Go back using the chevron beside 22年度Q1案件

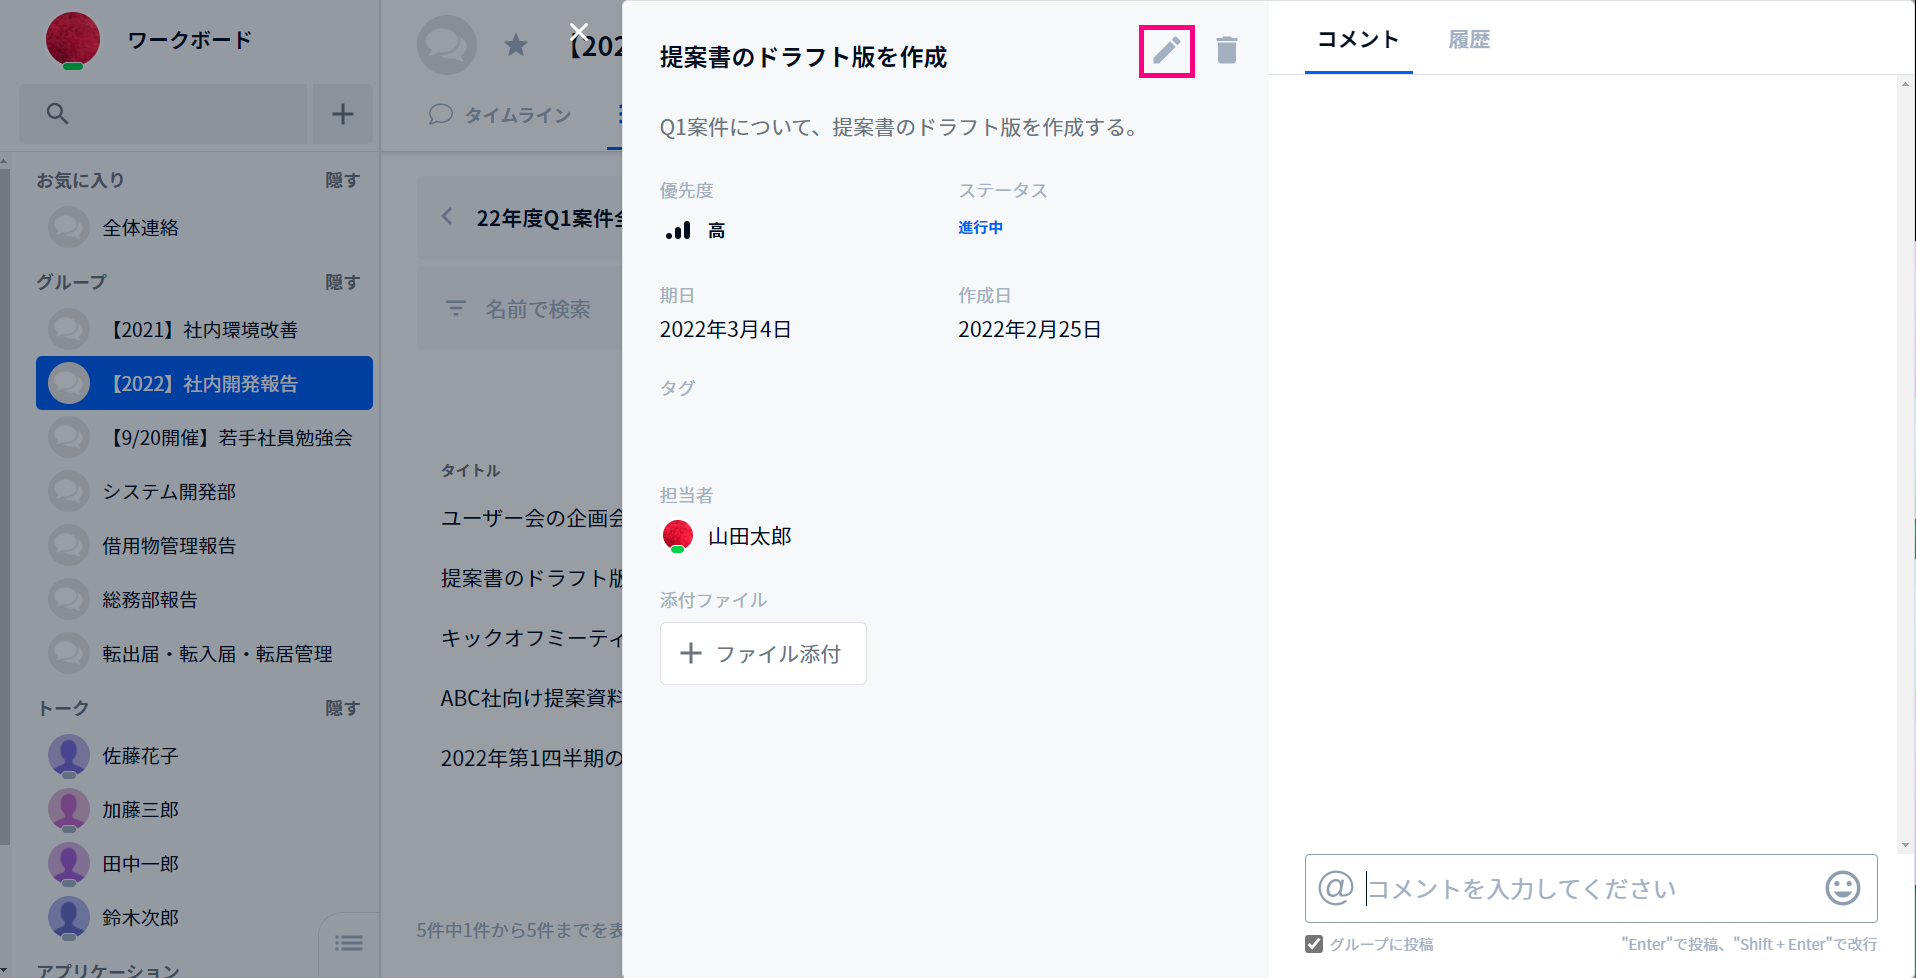pos(448,217)
